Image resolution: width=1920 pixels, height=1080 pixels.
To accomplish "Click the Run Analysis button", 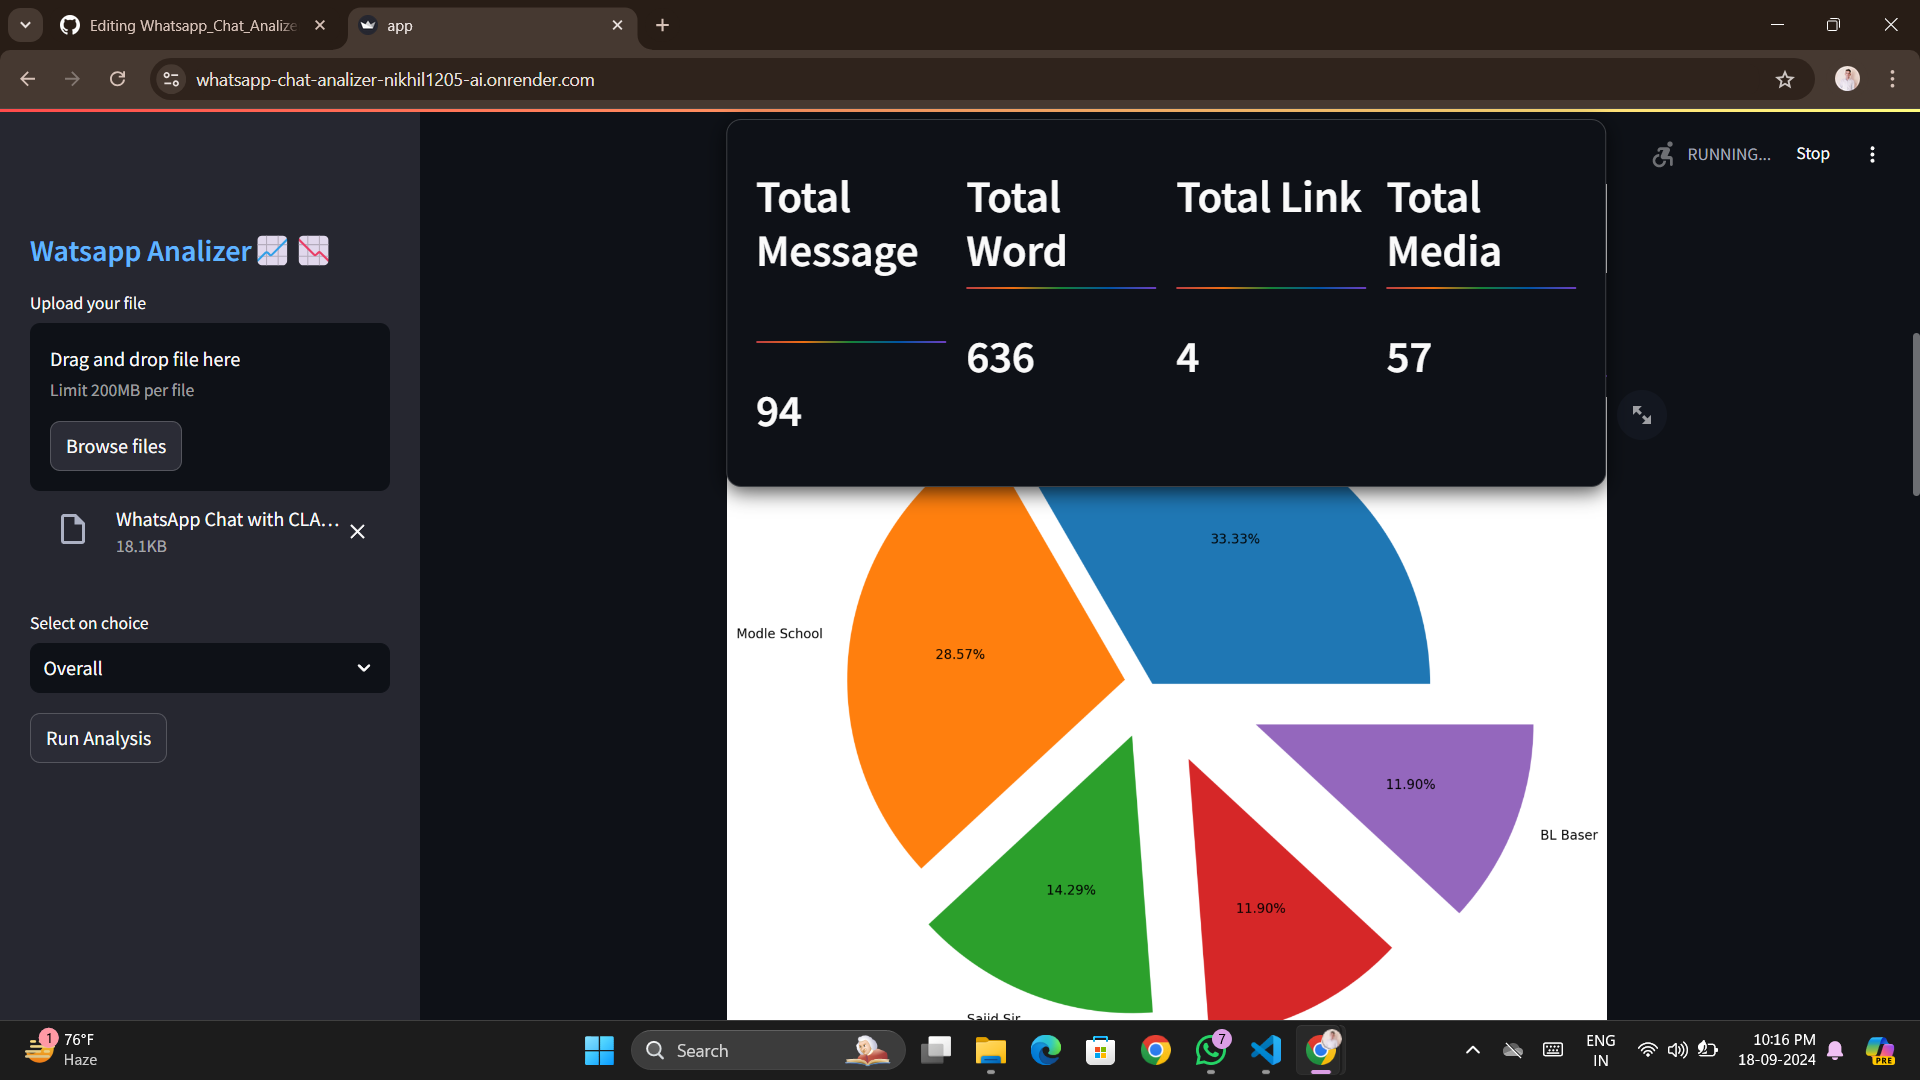I will point(98,738).
